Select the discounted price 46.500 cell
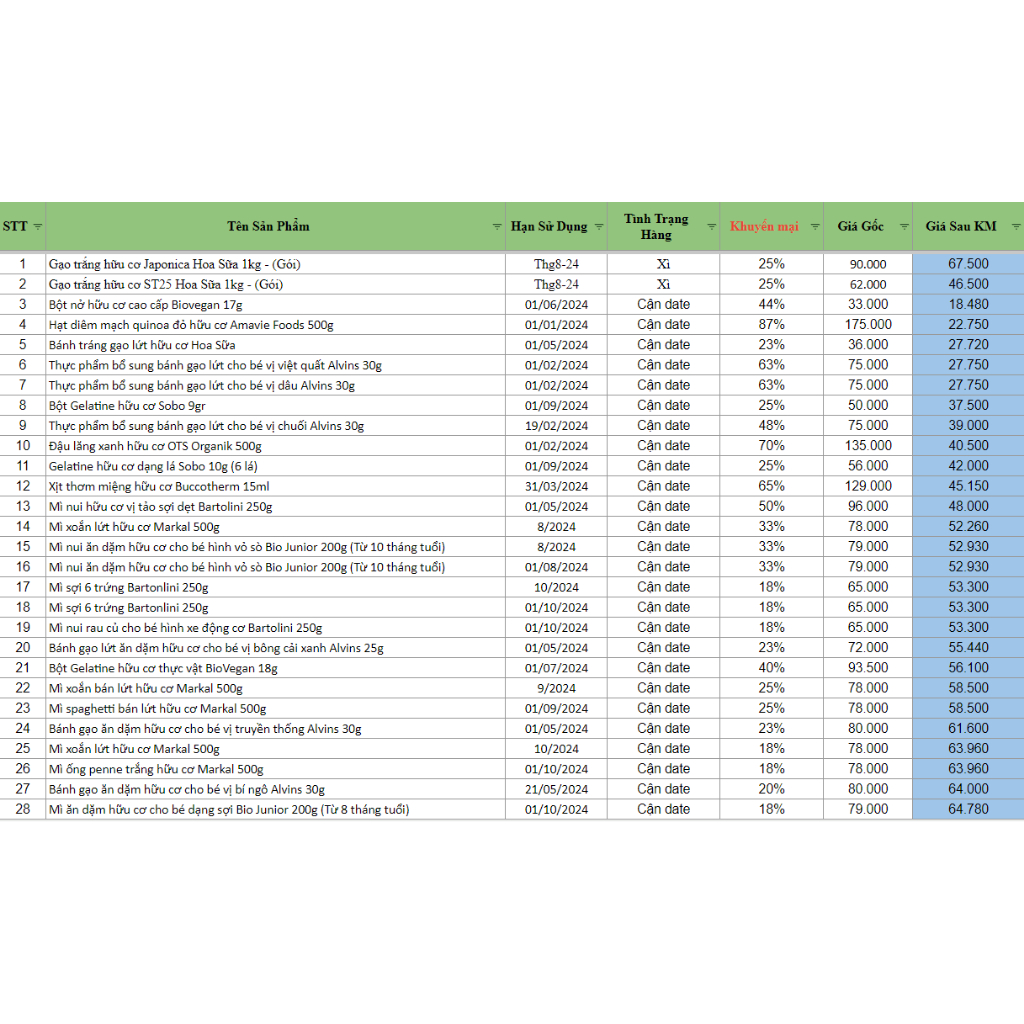The height and width of the screenshot is (1024, 1024). [968, 284]
